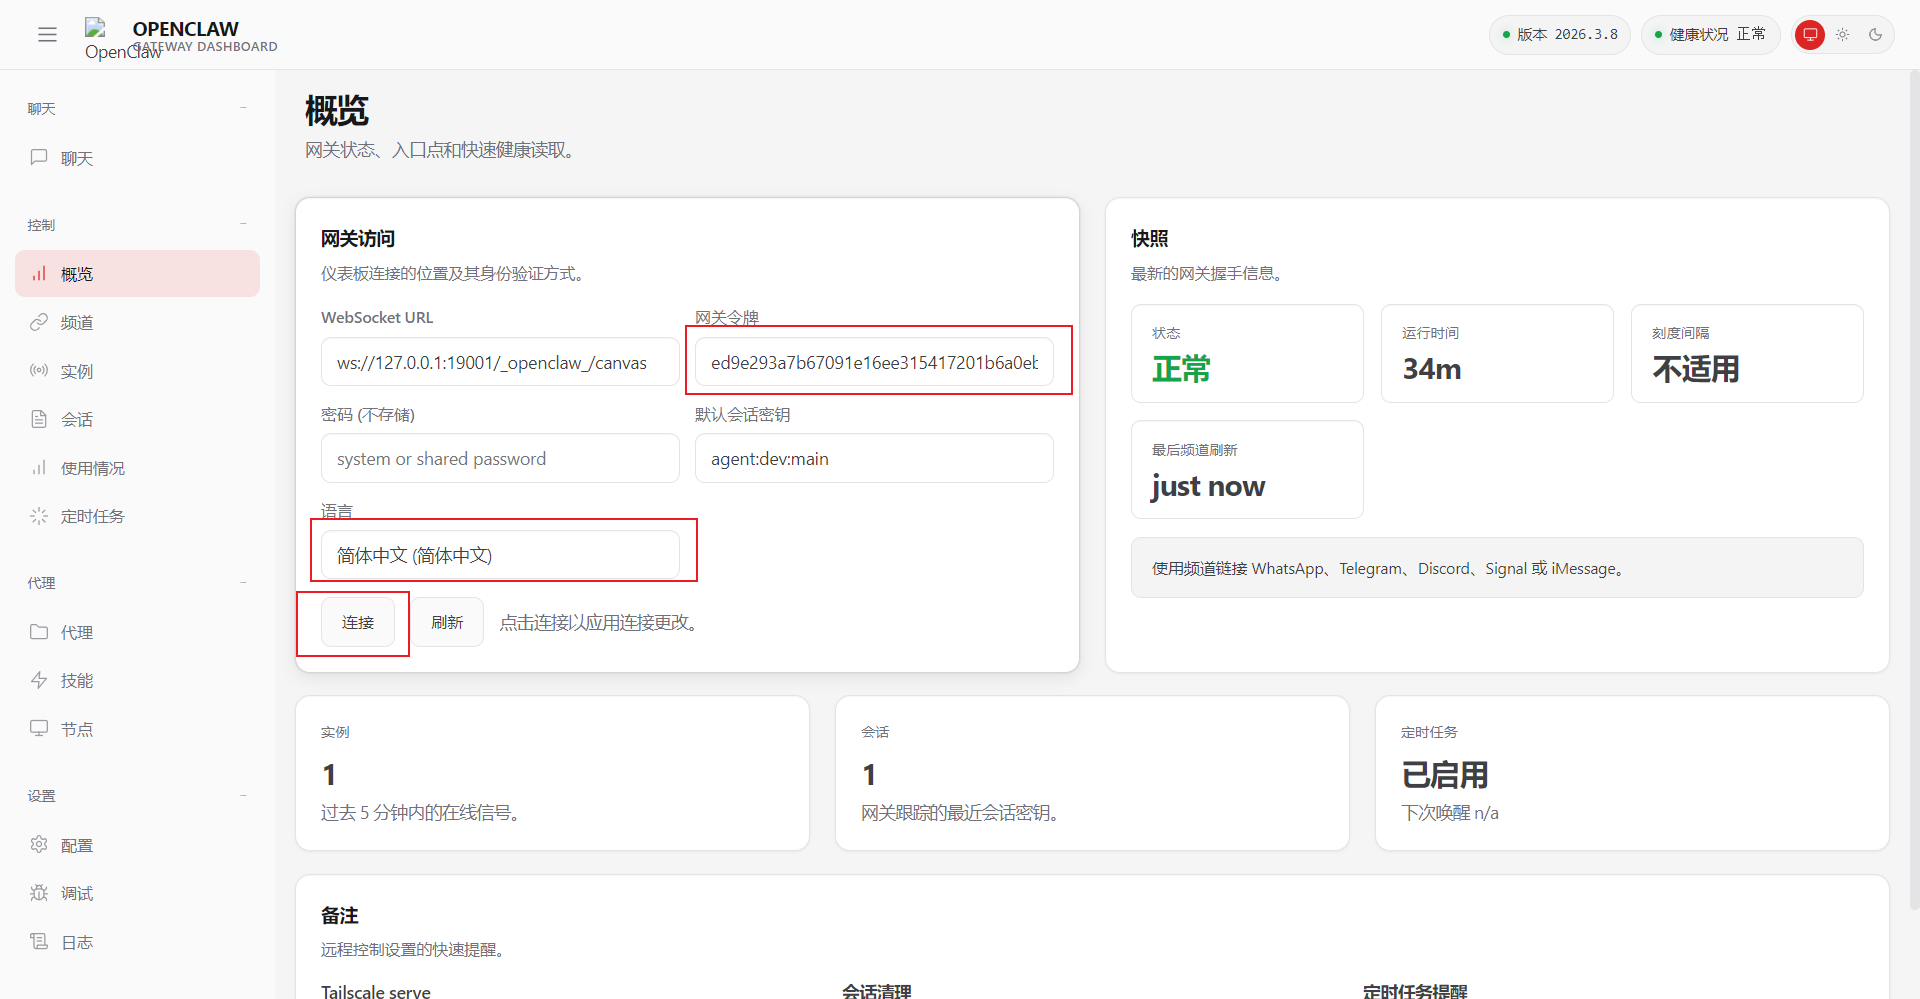Open the 配置 gear icon
This screenshot has width=1920, height=999.
39,845
